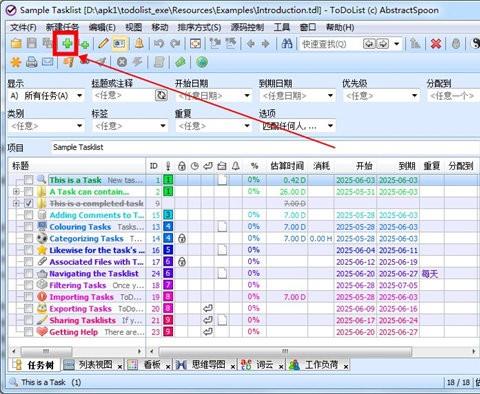The width and height of the screenshot is (480, 394).
Task: Open the 工具 menu
Action: click(282, 27)
